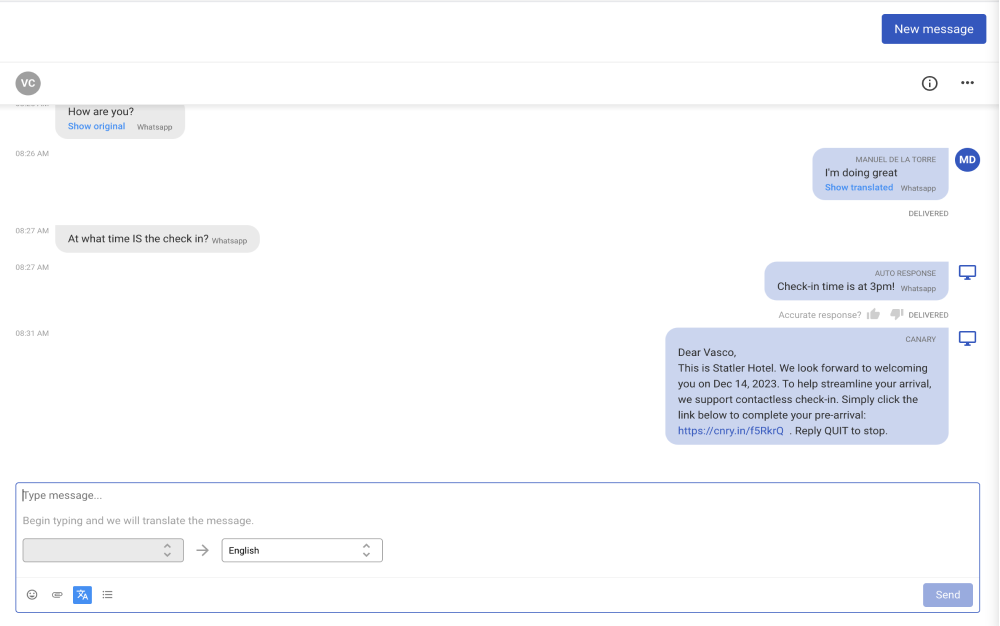The width and height of the screenshot is (1000, 626).
Task: Open the English target language dropdown
Action: click(301, 550)
